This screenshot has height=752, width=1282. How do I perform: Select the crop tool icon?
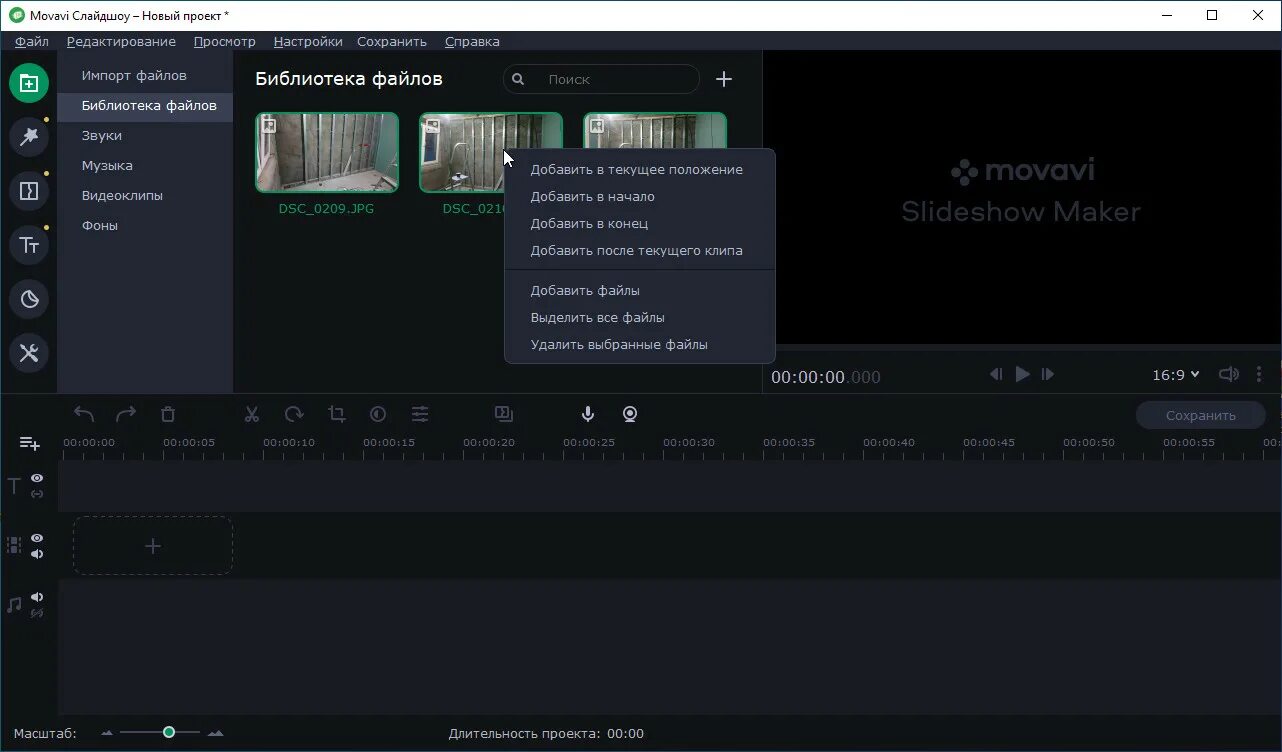click(337, 414)
